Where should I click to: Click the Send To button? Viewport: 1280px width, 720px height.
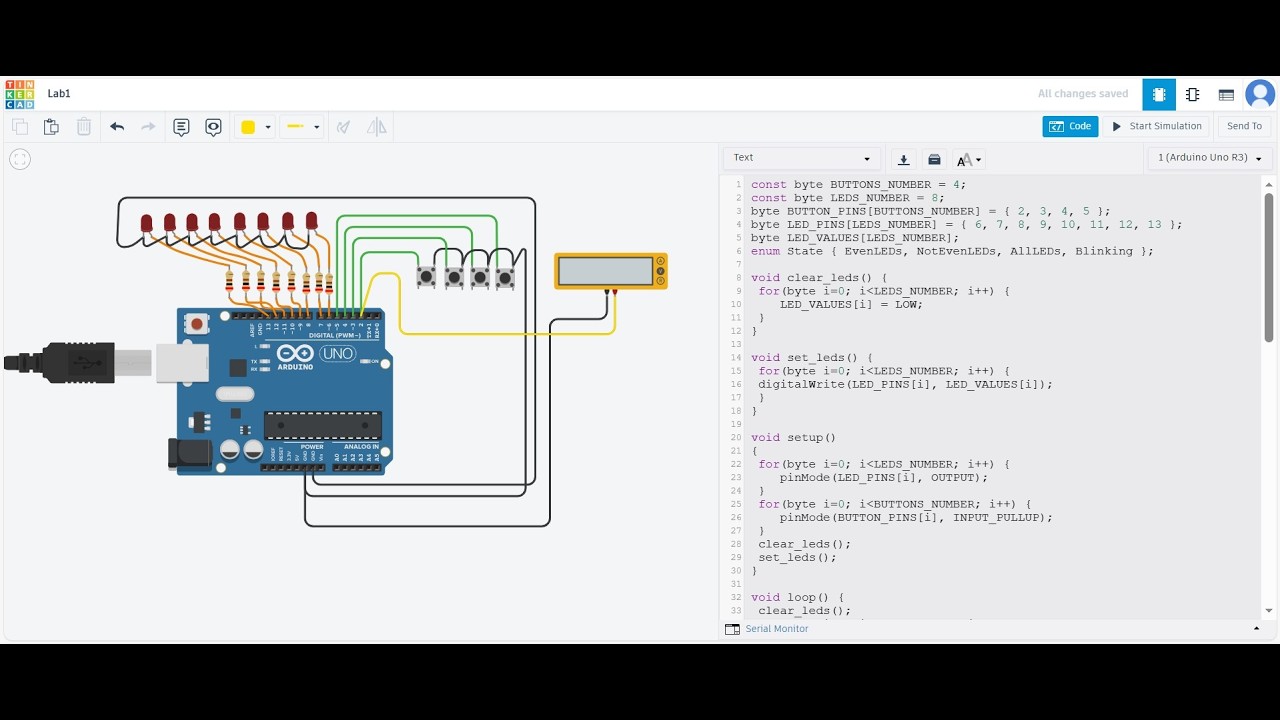[1244, 127]
